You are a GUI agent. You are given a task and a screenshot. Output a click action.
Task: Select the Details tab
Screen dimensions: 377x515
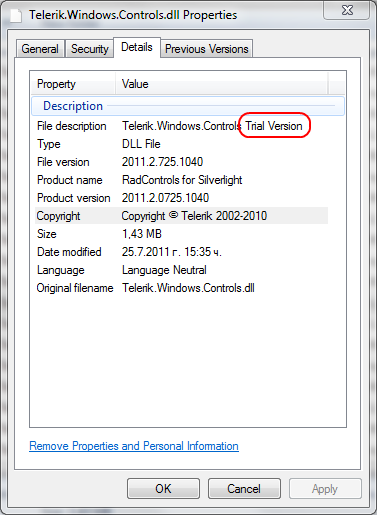click(x=137, y=47)
